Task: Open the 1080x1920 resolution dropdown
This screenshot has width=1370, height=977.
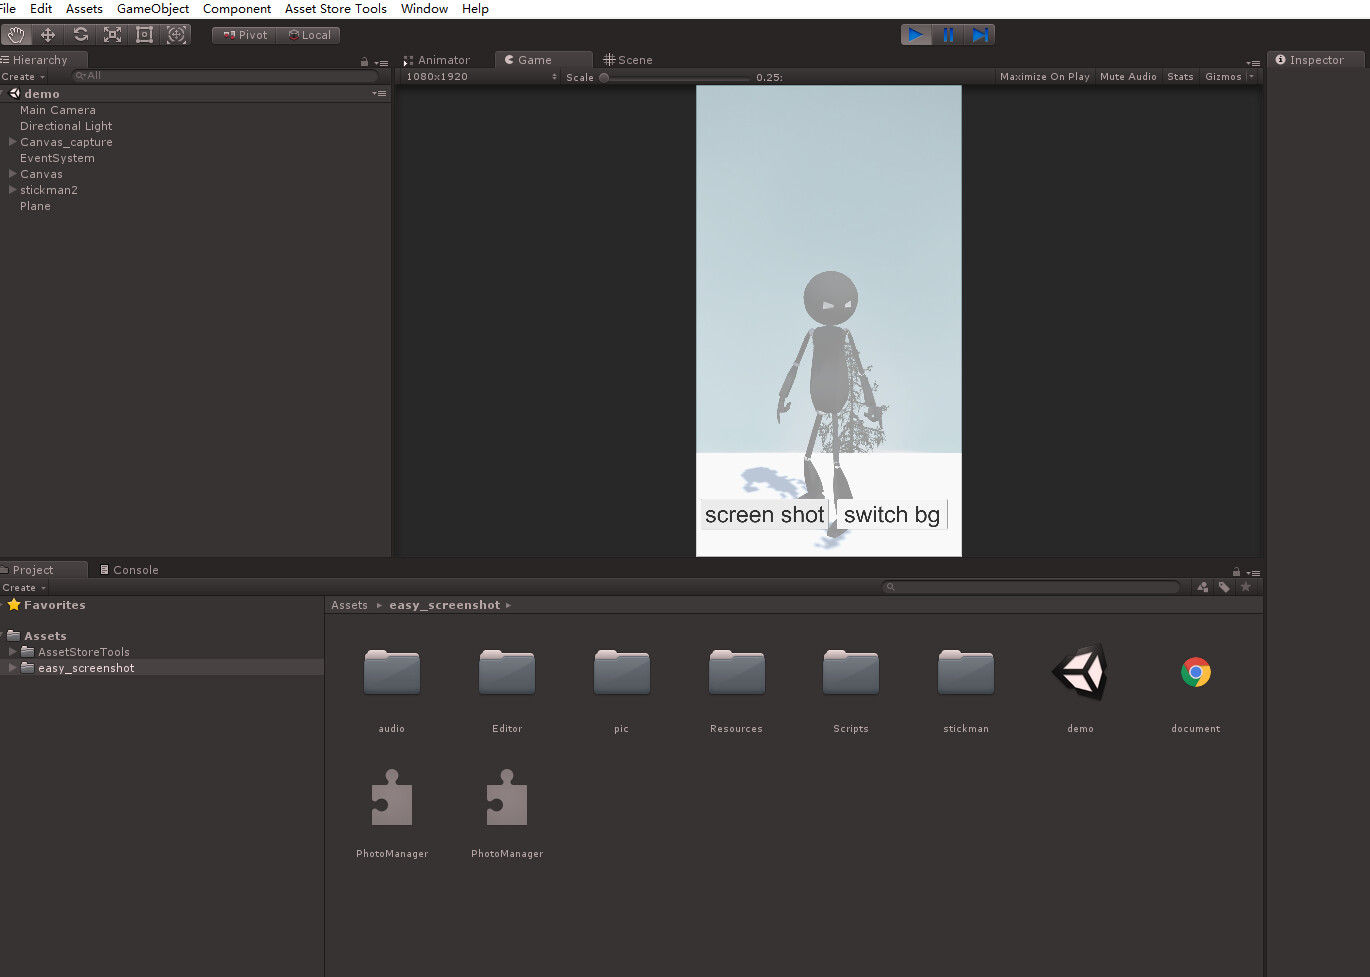Action: click(x=480, y=76)
